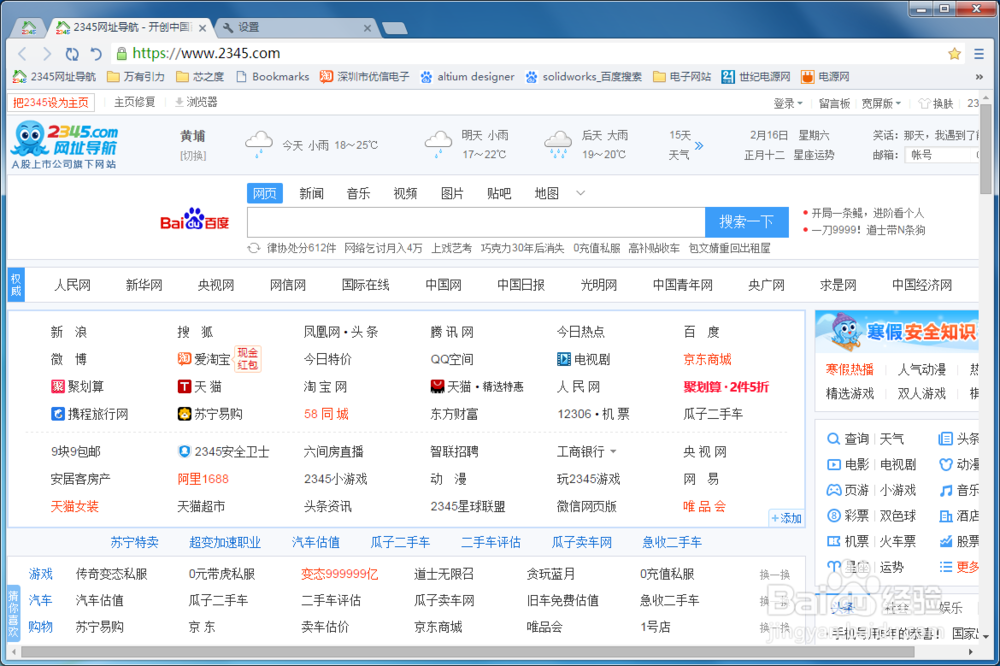The height and width of the screenshot is (666, 1000).
Task: Select the 新闻 search tab
Action: 311,193
